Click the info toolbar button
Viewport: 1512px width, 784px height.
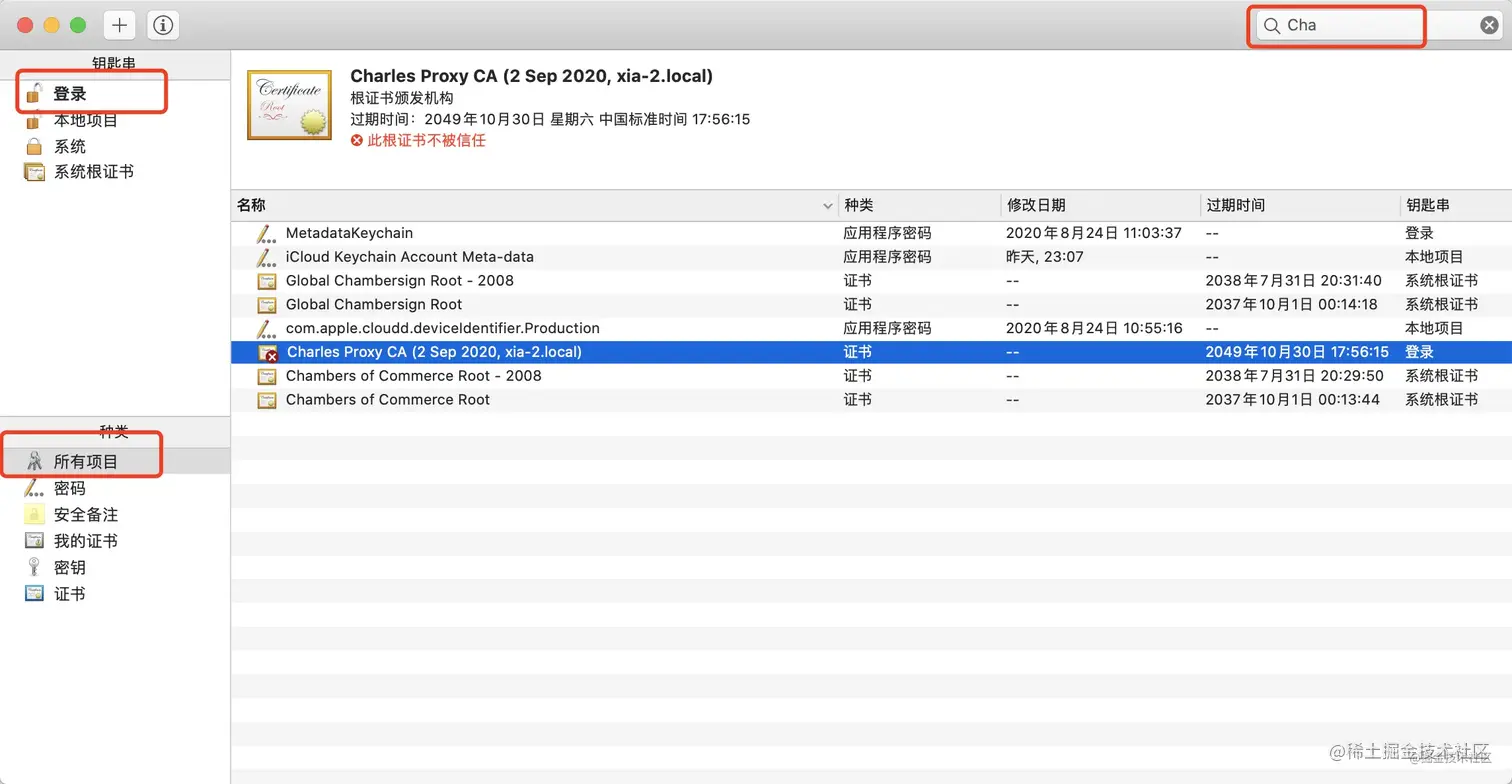pos(163,26)
